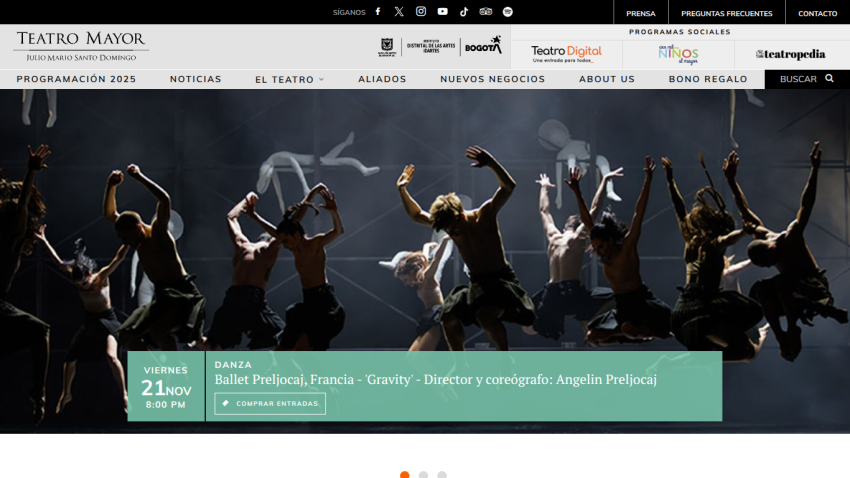Click the Buscar search field
This screenshot has width=850, height=478.
pos(807,79)
